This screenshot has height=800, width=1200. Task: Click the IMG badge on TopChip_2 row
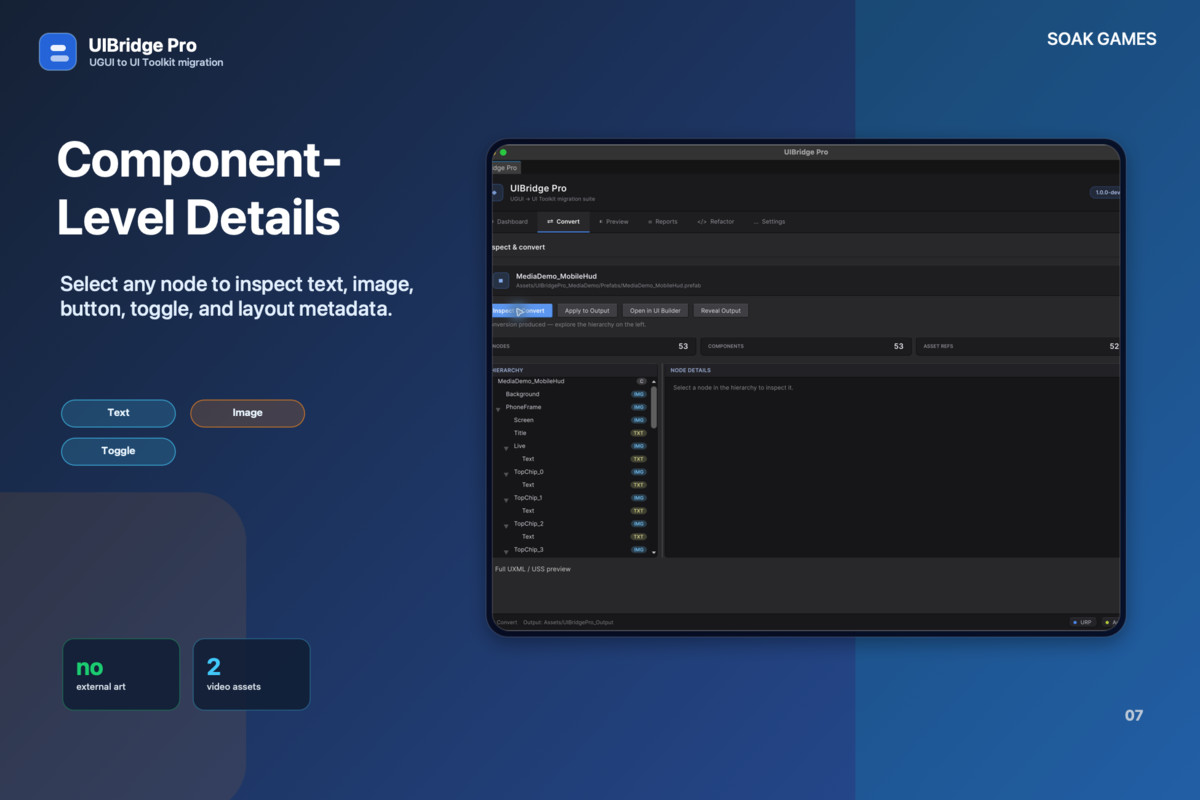(x=638, y=524)
